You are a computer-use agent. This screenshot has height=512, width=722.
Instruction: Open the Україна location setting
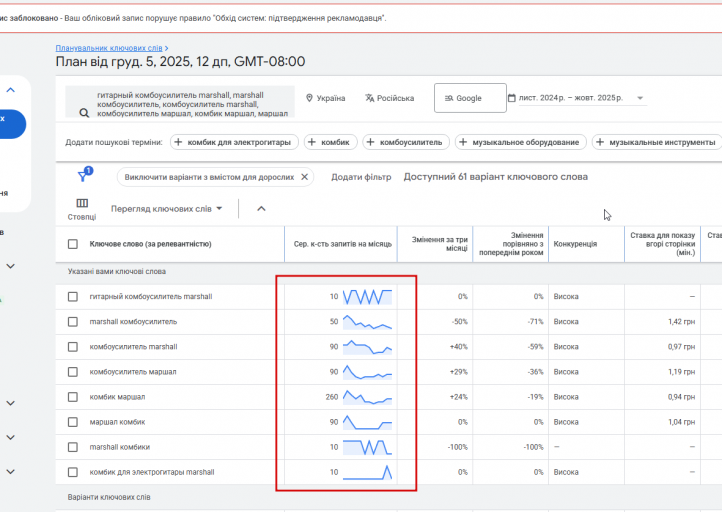(326, 98)
